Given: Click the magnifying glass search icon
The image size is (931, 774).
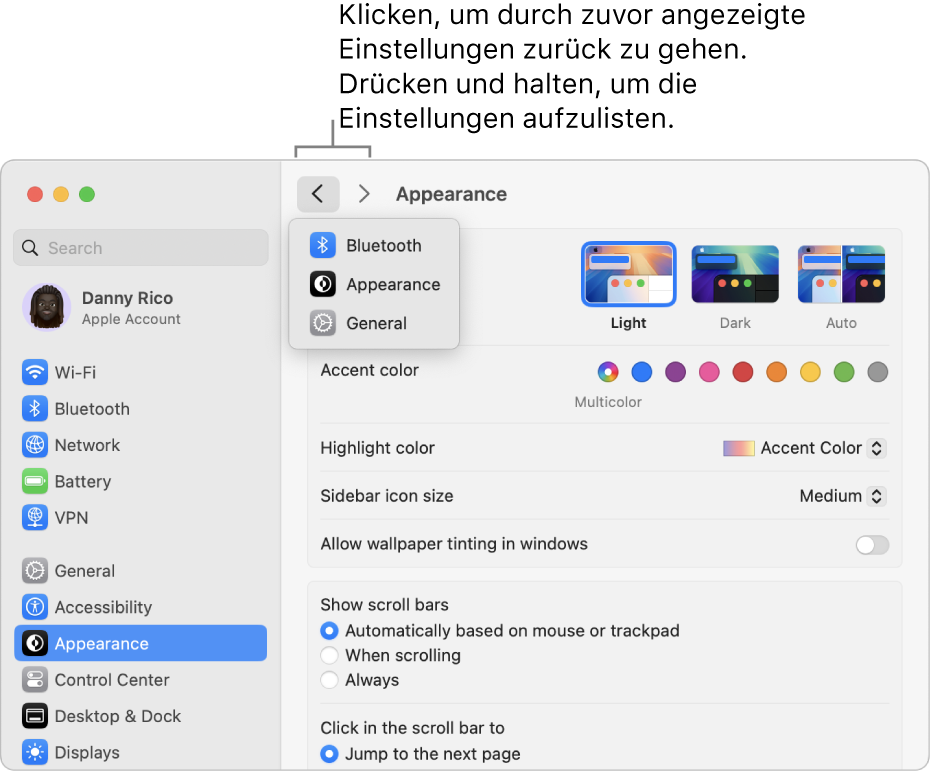Looking at the screenshot, I should [30, 248].
